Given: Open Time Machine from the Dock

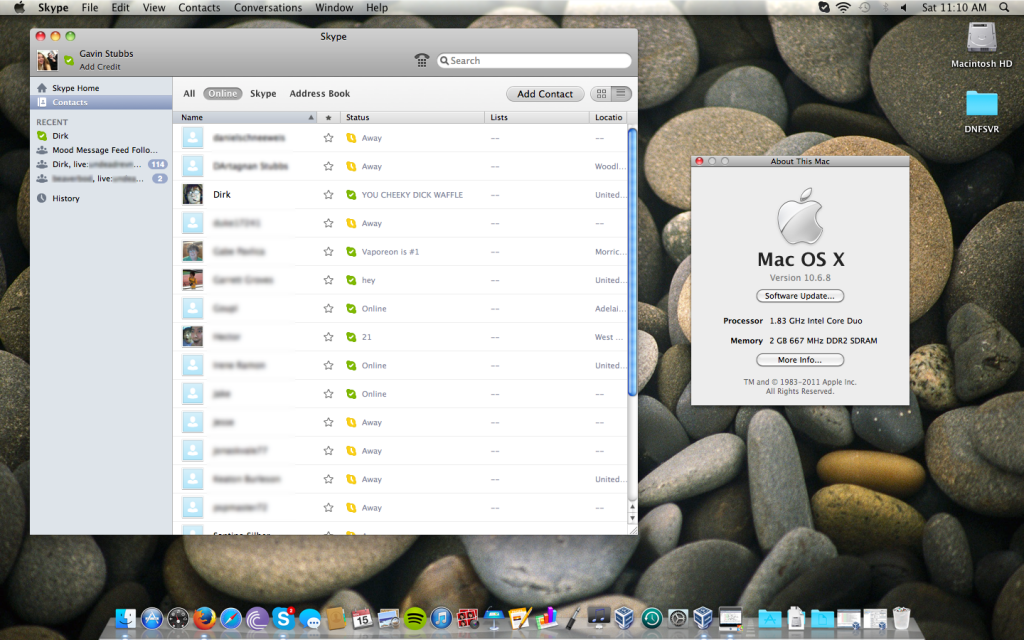Looking at the screenshot, I should (651, 618).
